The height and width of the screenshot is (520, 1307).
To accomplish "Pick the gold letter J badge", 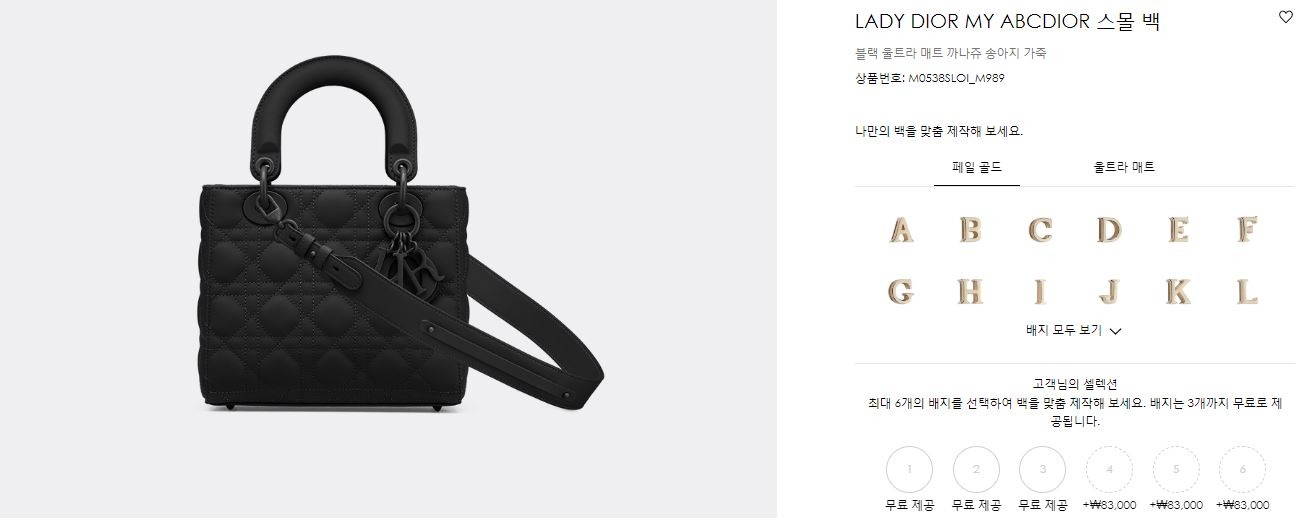I will 1108,292.
